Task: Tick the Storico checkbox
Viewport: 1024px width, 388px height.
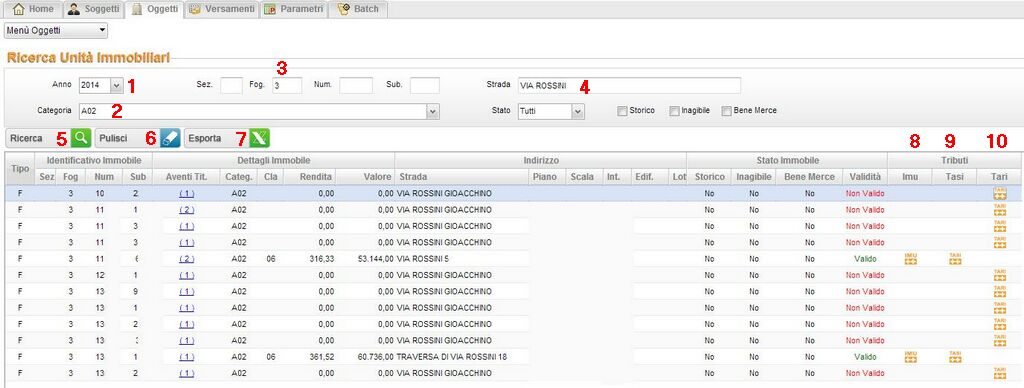Action: tap(622, 111)
